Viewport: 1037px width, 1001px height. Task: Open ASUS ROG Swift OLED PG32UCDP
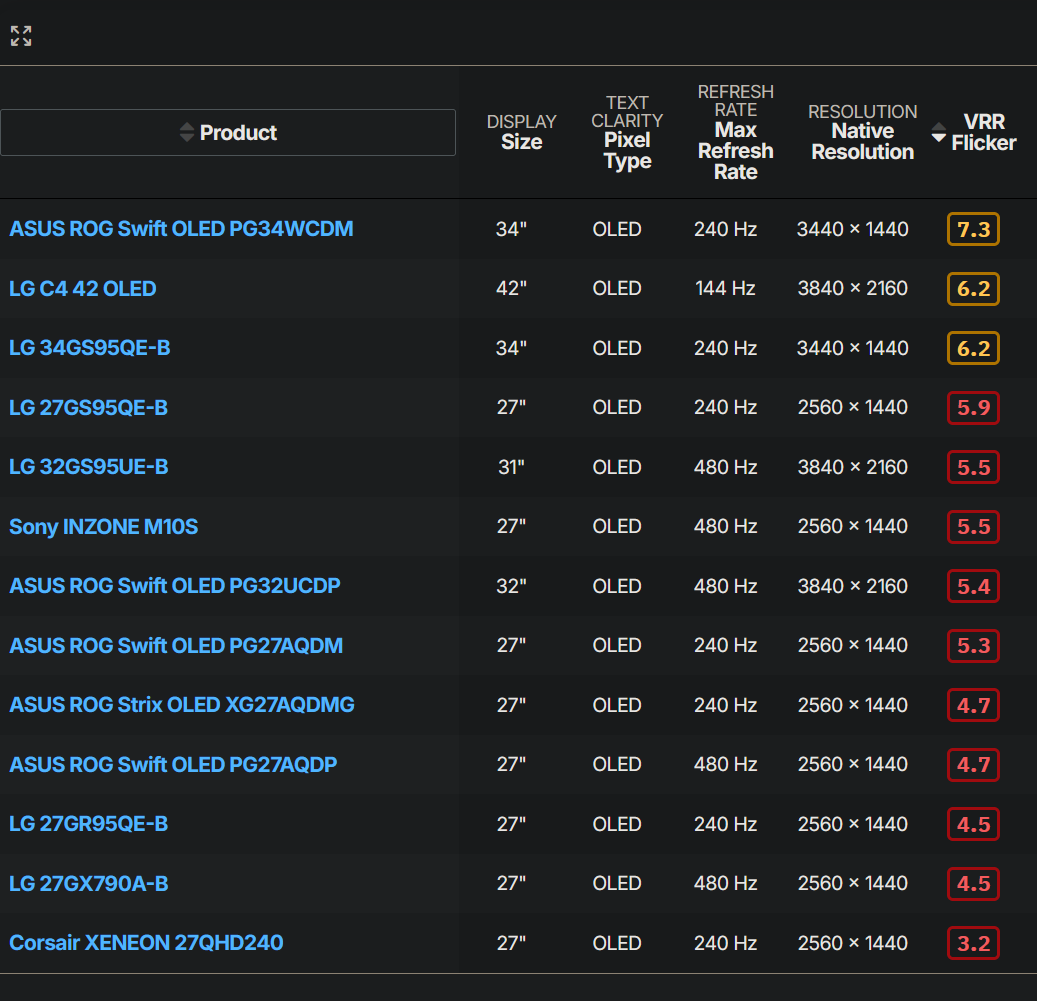175,586
